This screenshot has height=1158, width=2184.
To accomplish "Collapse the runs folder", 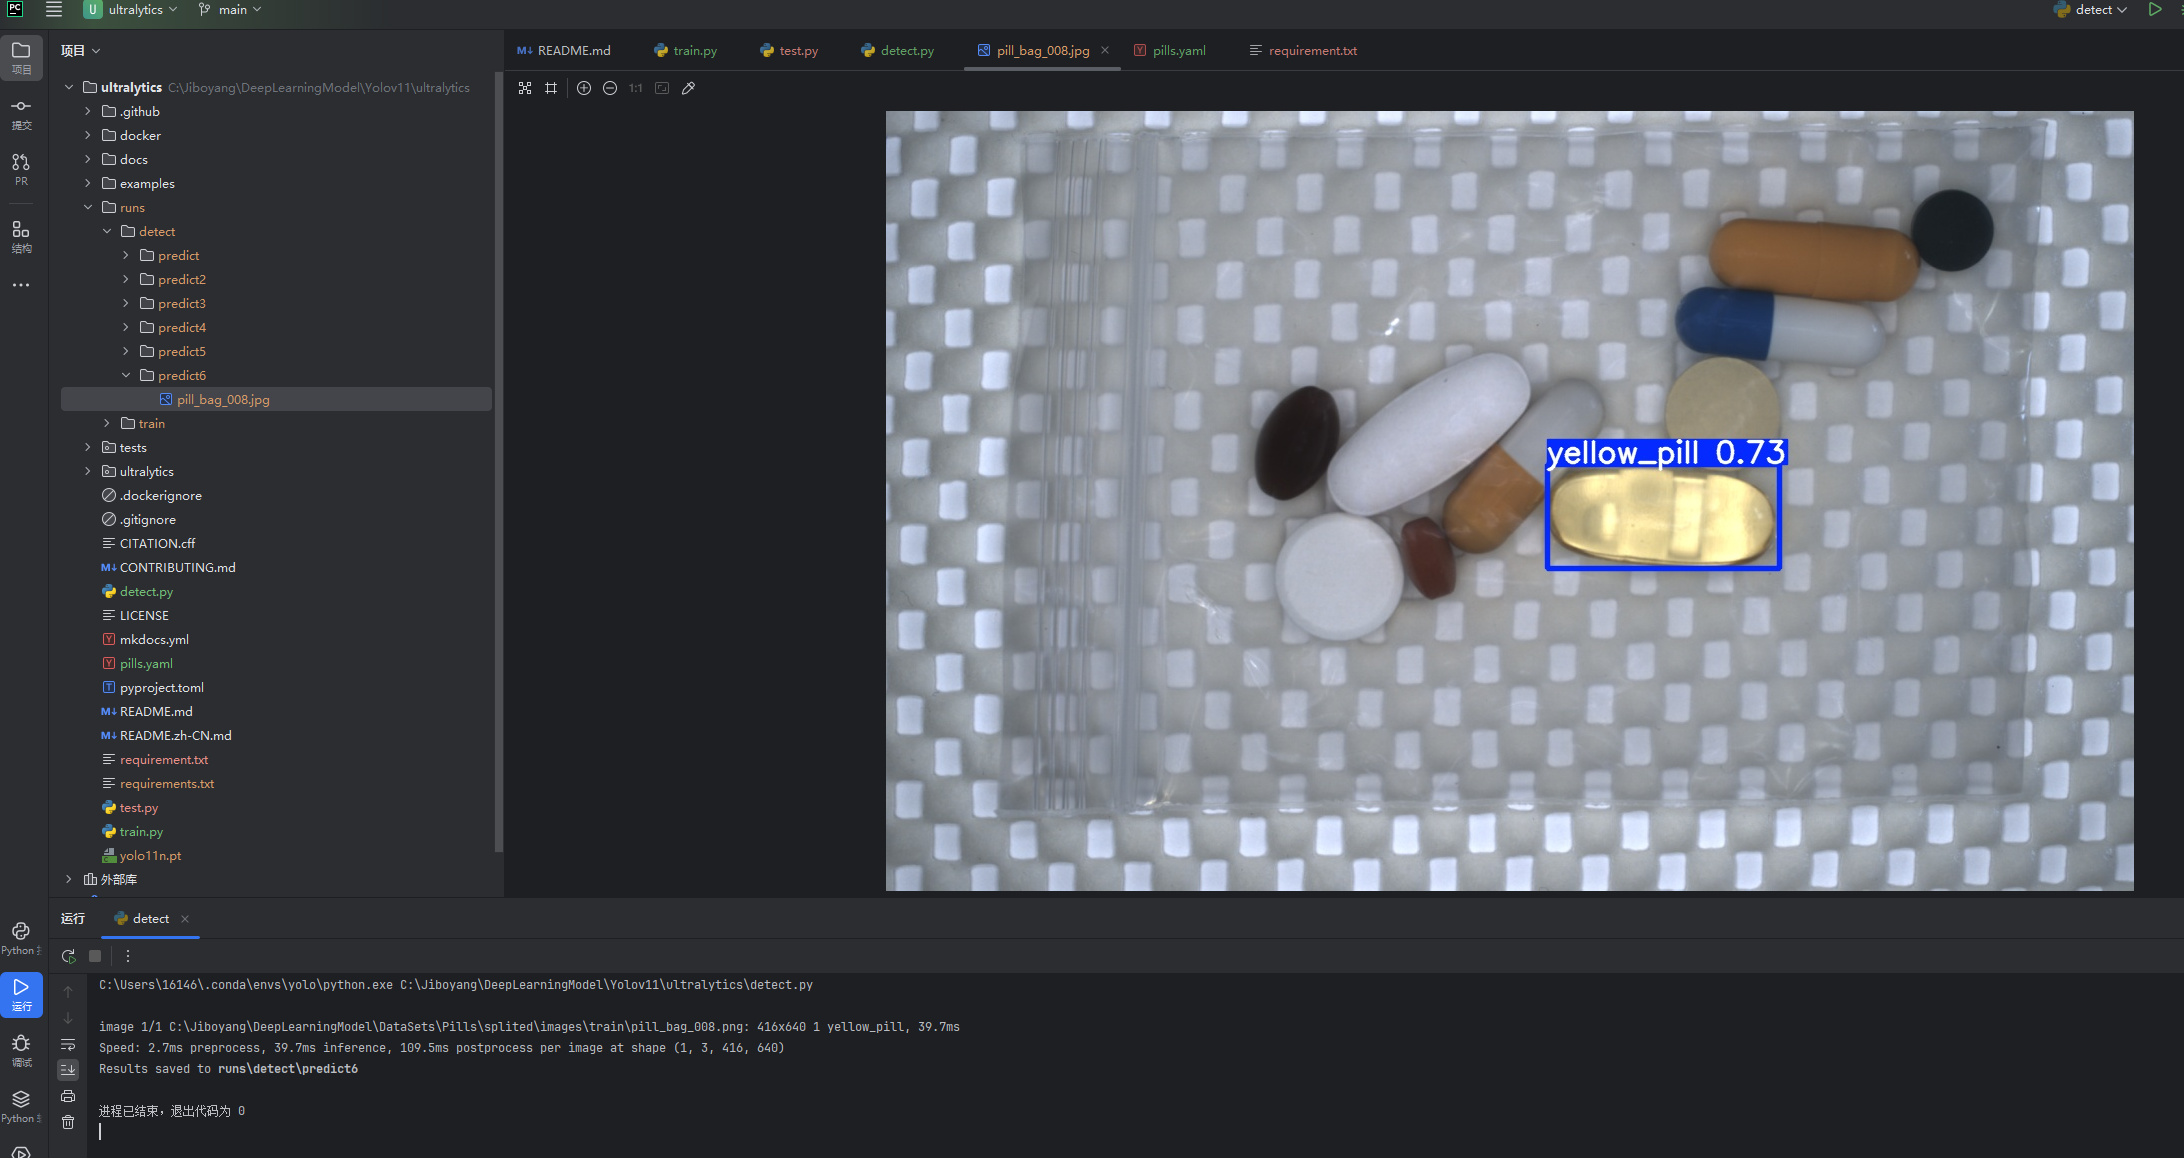I will (88, 207).
